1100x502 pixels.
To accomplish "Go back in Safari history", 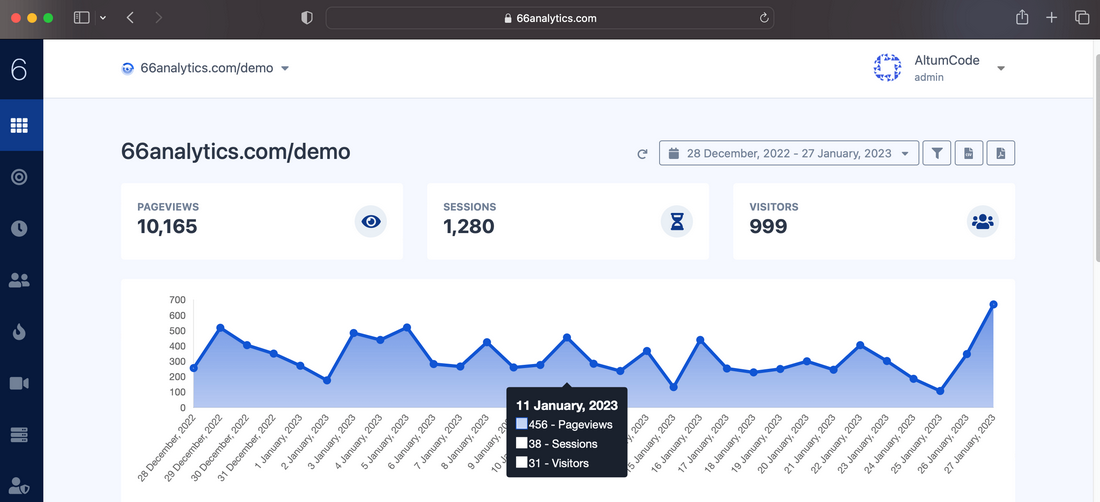I will point(130,18).
